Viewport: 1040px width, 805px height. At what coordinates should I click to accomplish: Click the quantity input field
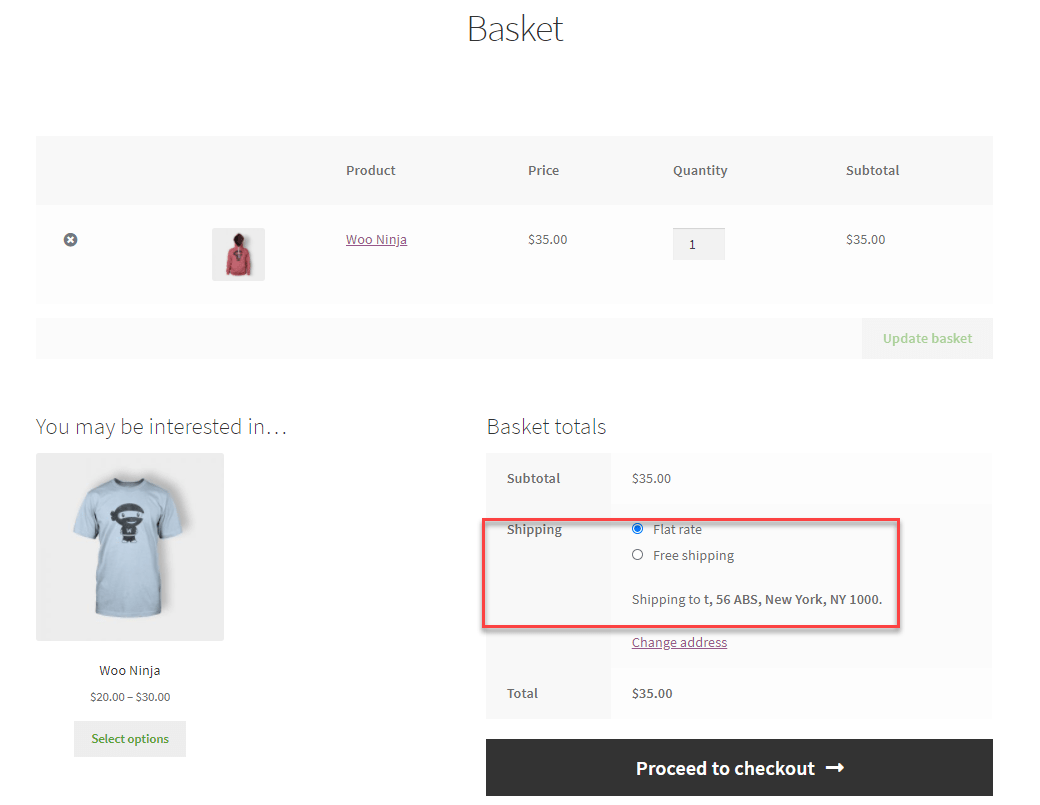coord(698,244)
